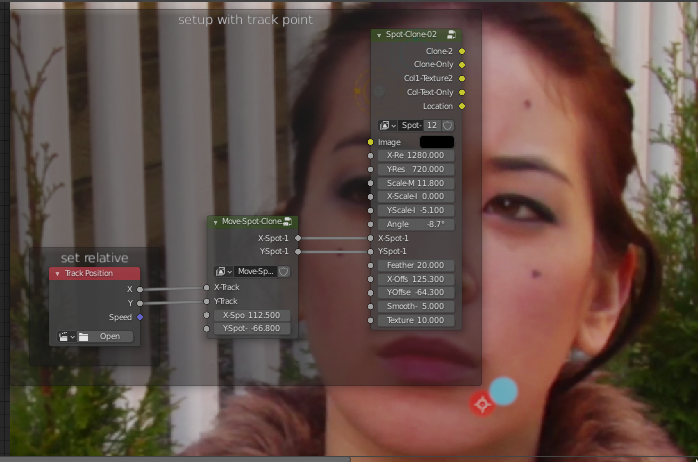This screenshot has height=462, width=698.
Task: Click the Spot- group name field
Action: (x=410, y=126)
